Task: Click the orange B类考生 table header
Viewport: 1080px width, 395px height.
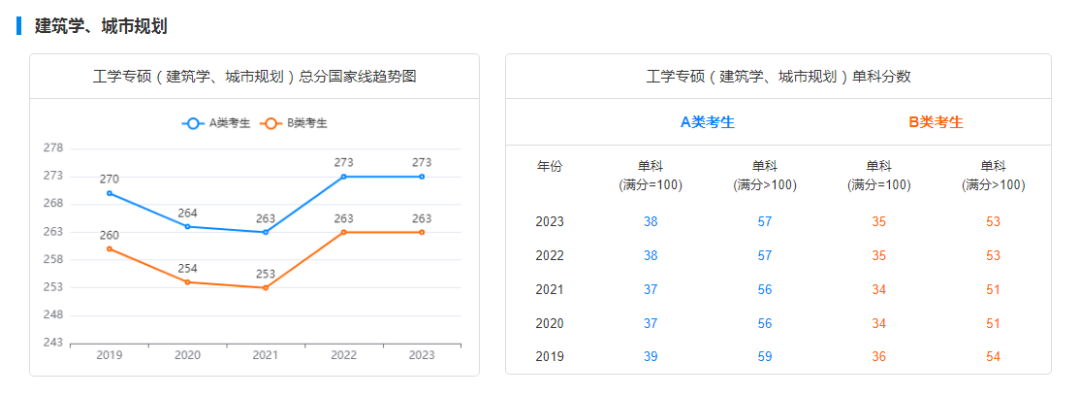Action: pos(936,122)
